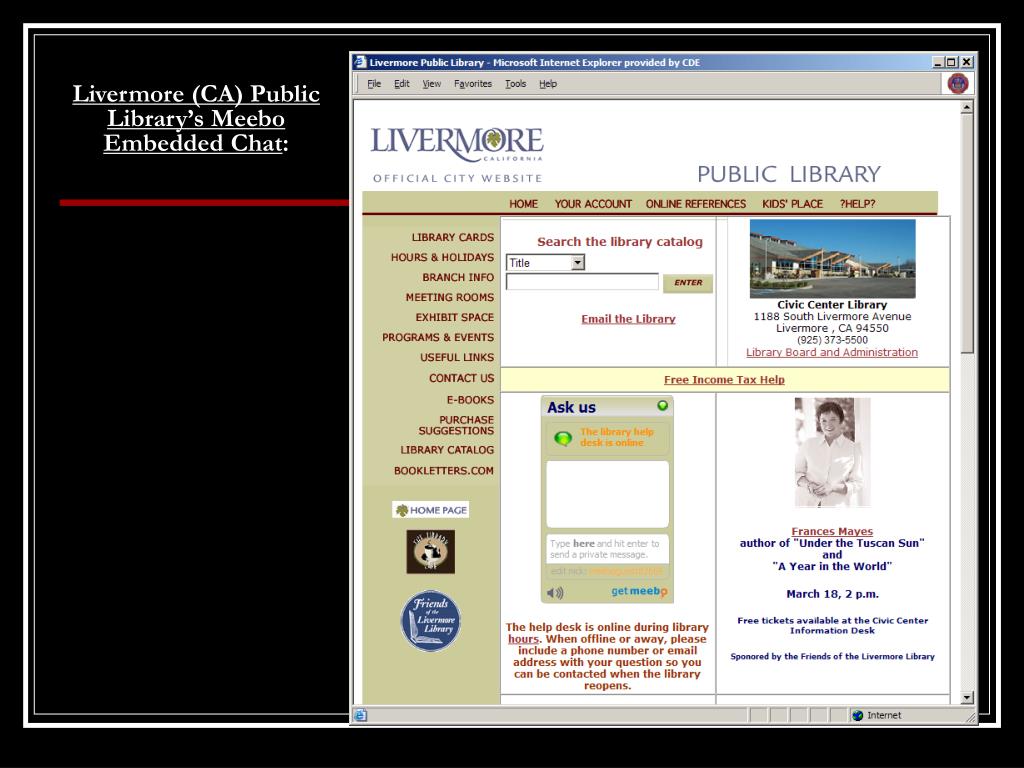
Task: Open LIBRARY CARDS sidebar link
Action: 453,237
